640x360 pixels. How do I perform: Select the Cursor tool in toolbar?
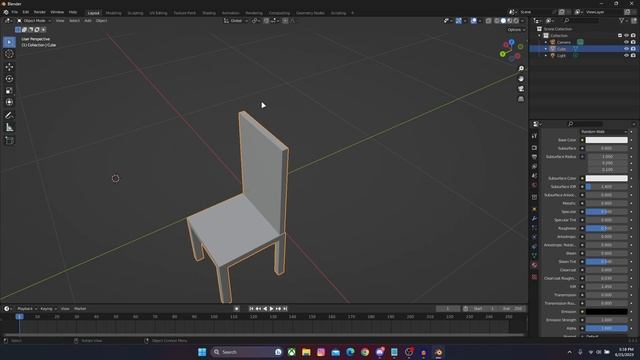pos(9,54)
